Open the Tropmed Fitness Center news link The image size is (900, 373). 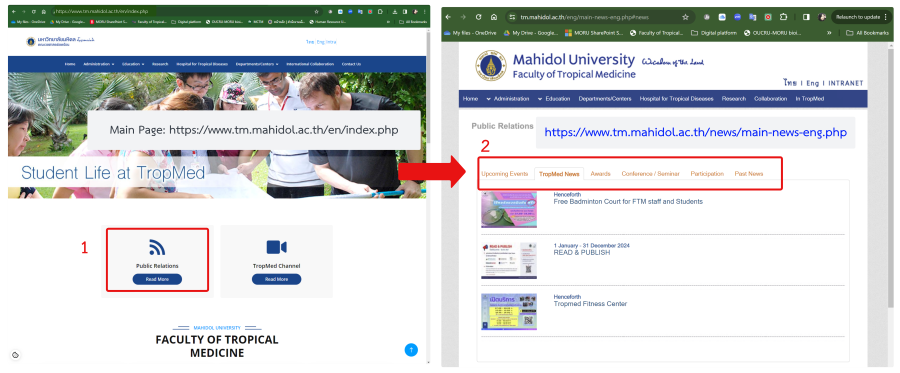tap(590, 304)
